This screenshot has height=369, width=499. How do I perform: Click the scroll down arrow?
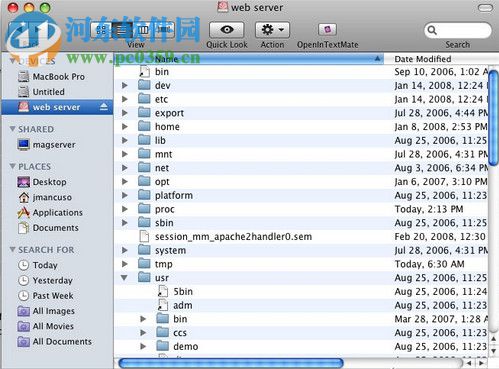[494, 351]
